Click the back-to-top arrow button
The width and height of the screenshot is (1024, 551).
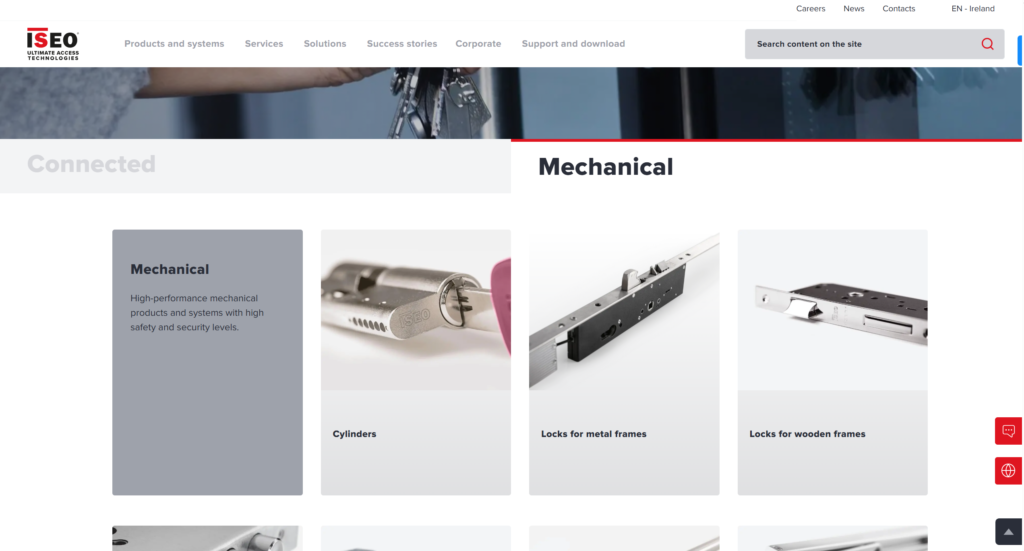(1008, 531)
